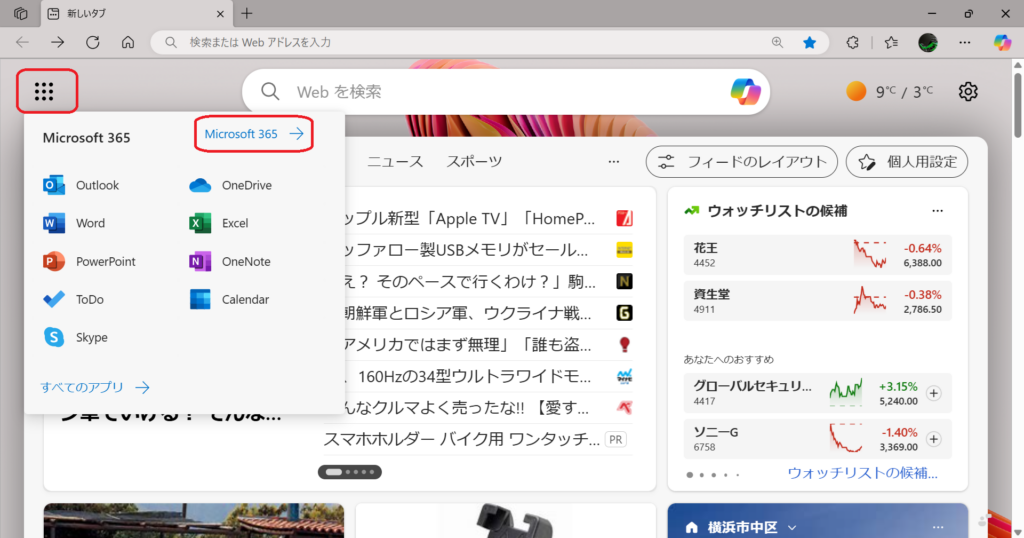Screen dimensions: 1024x538
Task: Open a new tab with plus button
Action: [247, 13]
